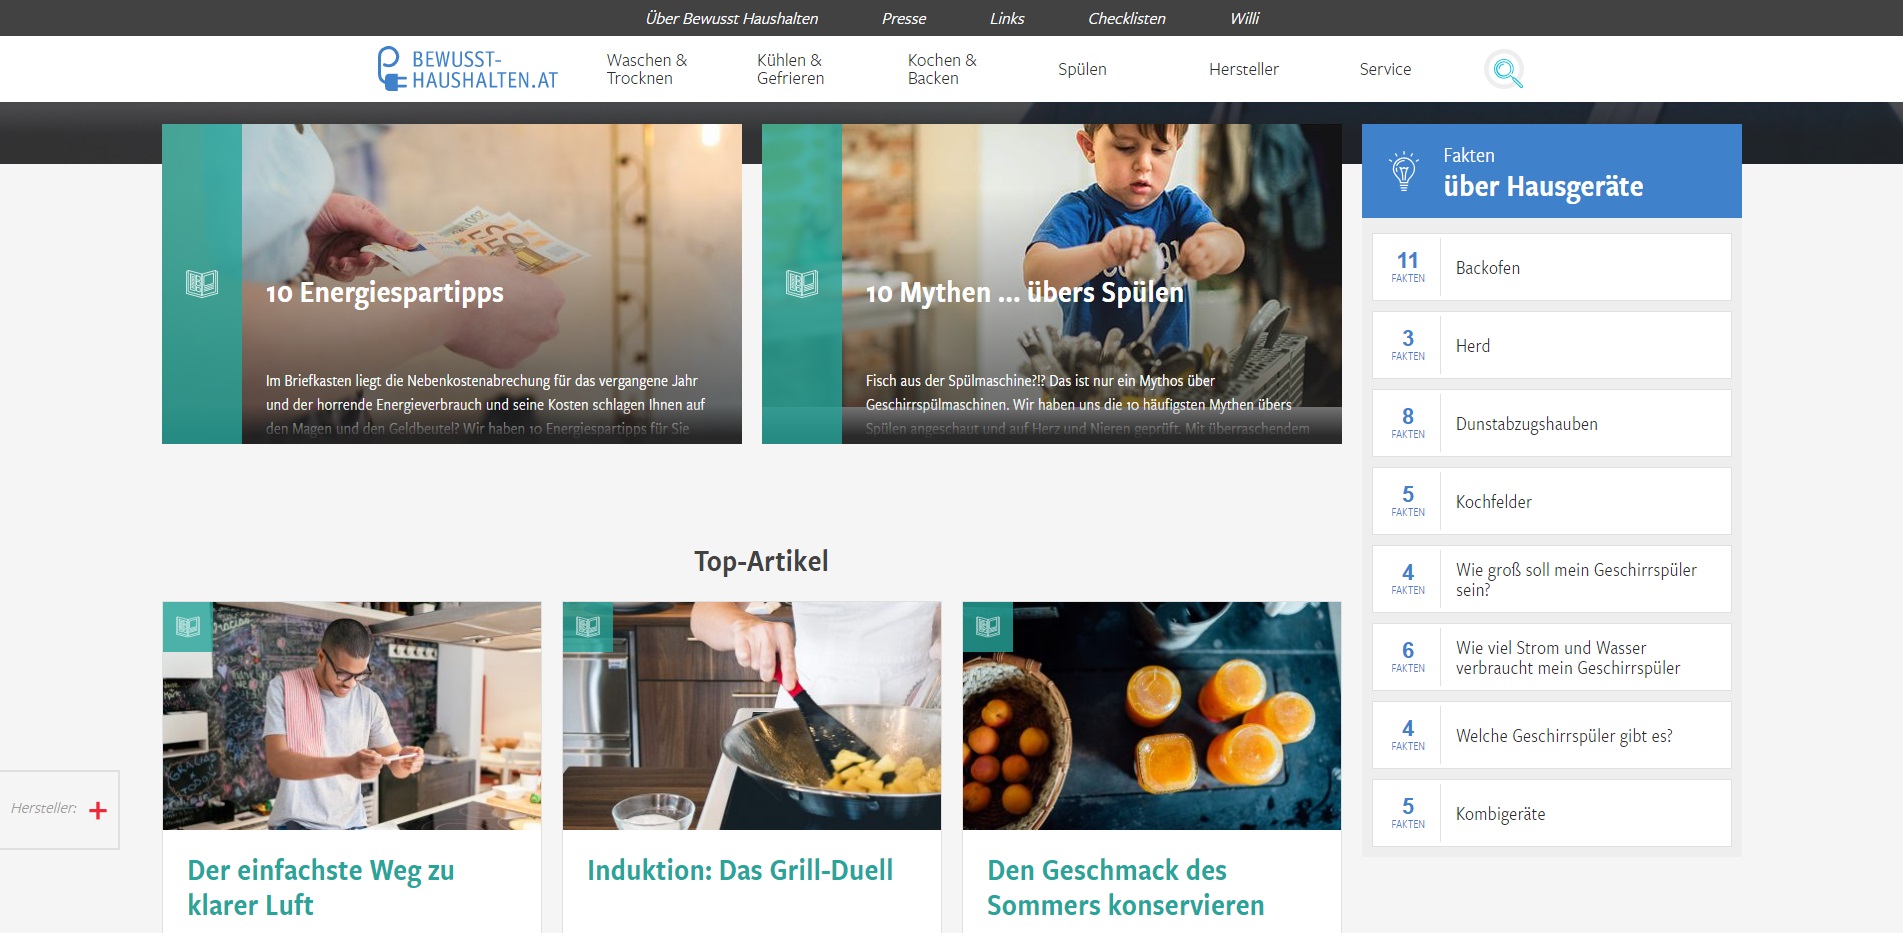Click book icon on Sommers konservieren image
Screen dimensions: 1903x933
click(x=988, y=627)
